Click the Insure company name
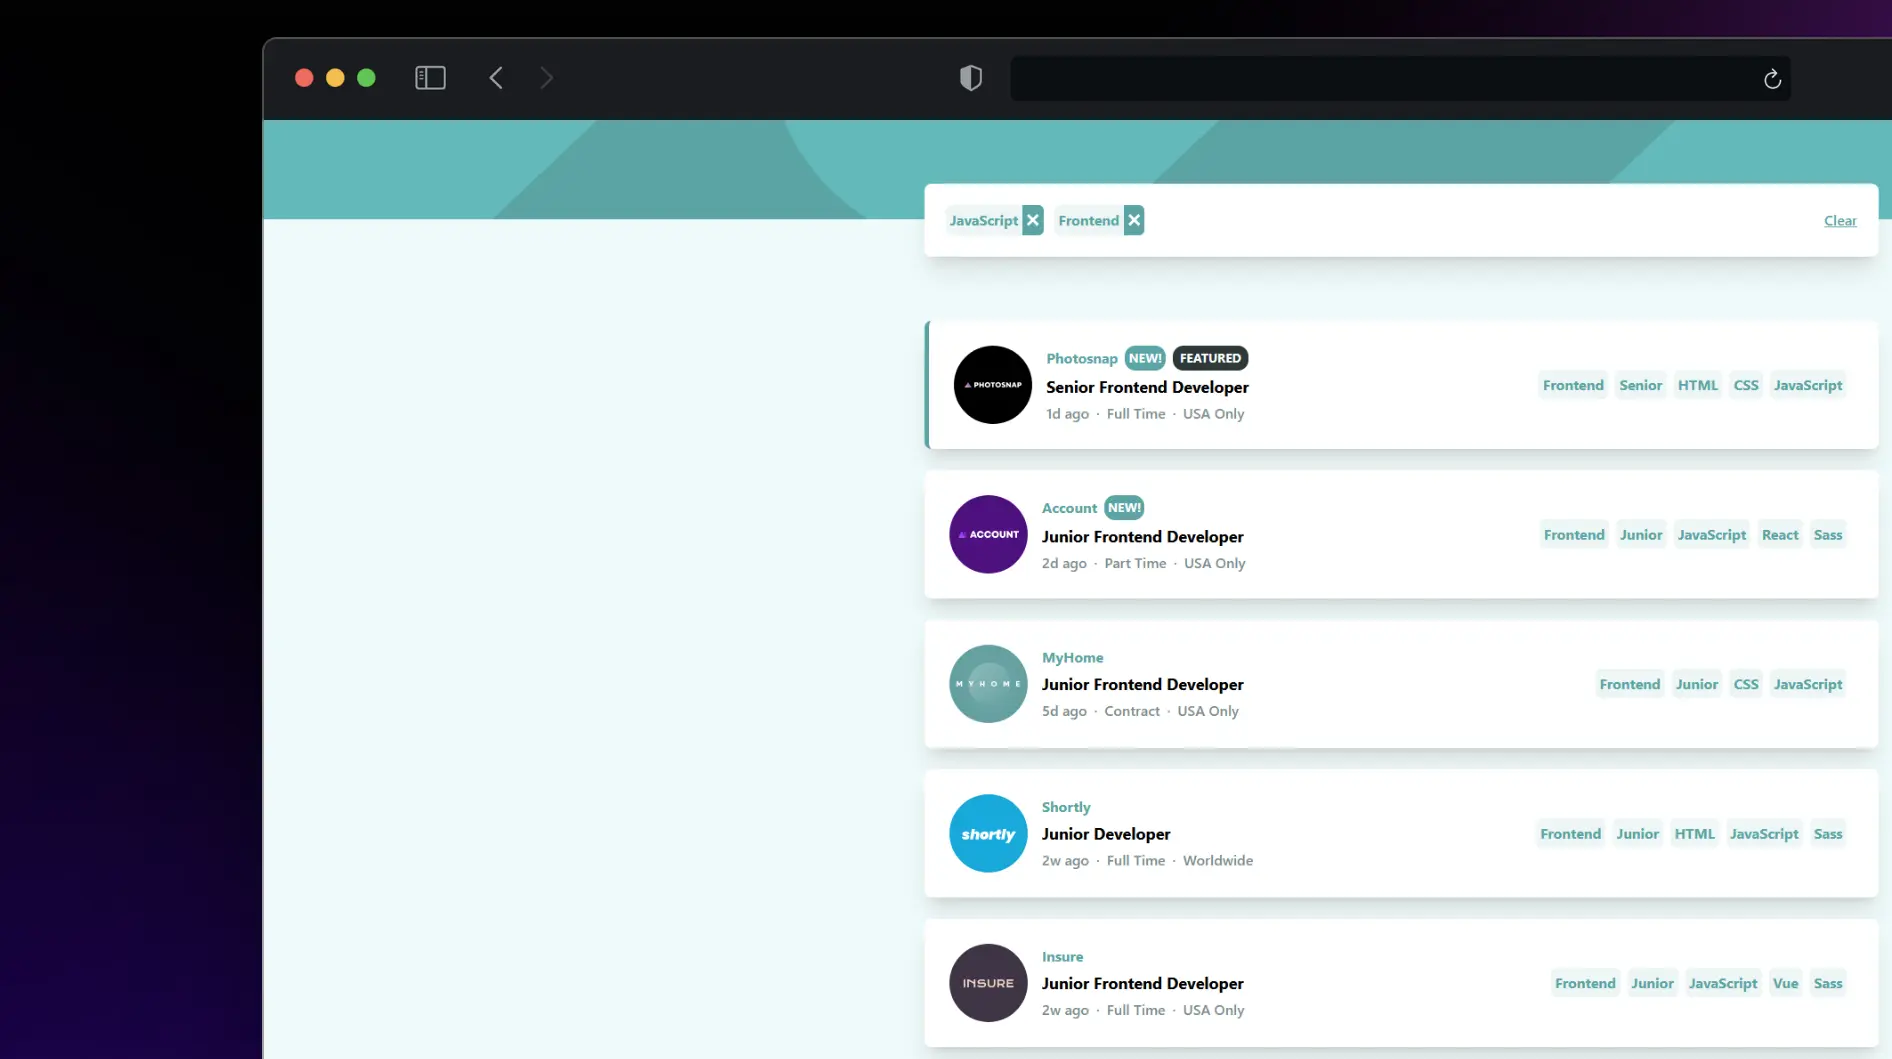The image size is (1892, 1059). point(1062,956)
